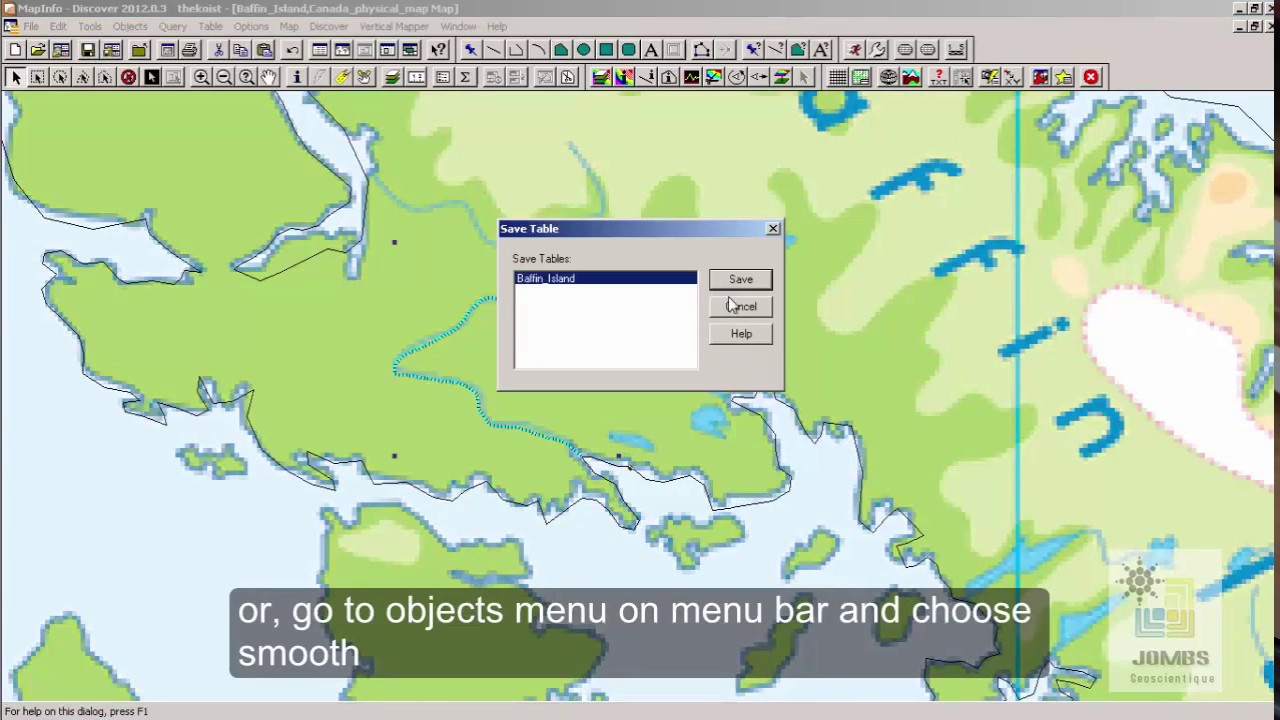
Task: Select Baffin_Island in Save Tables list
Action: coord(605,278)
